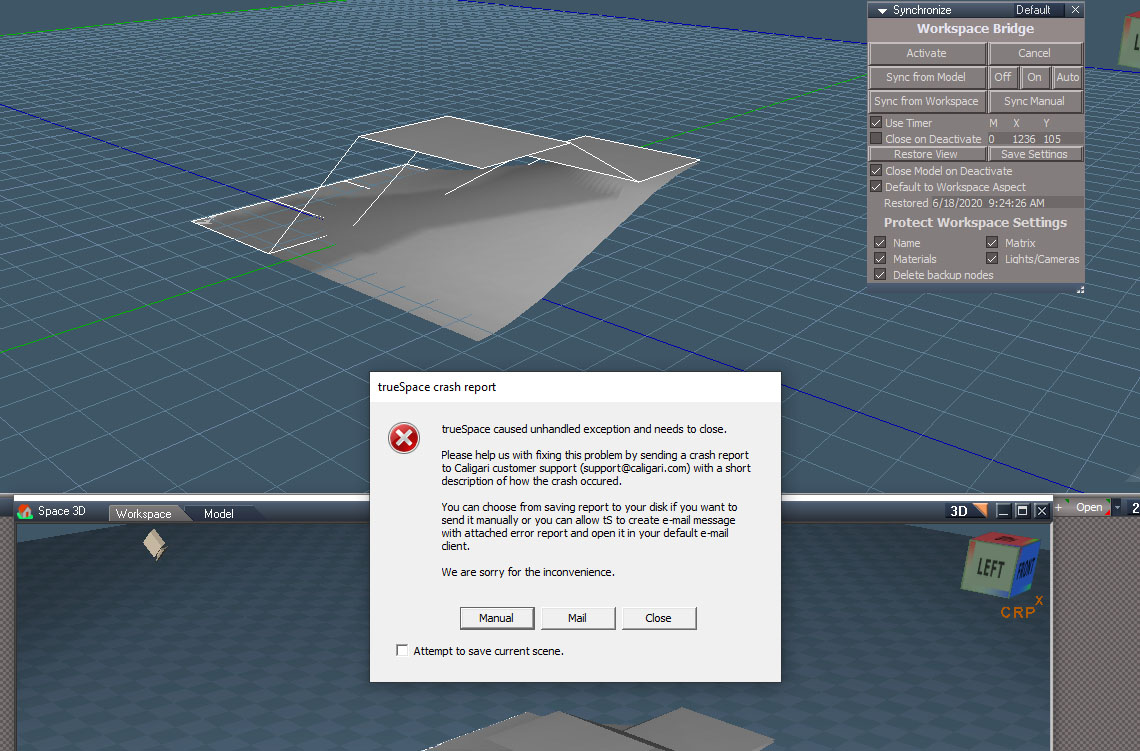Image resolution: width=1140 pixels, height=751 pixels.
Task: Click the resize grip of Synchronize panel
Action: point(1080,289)
